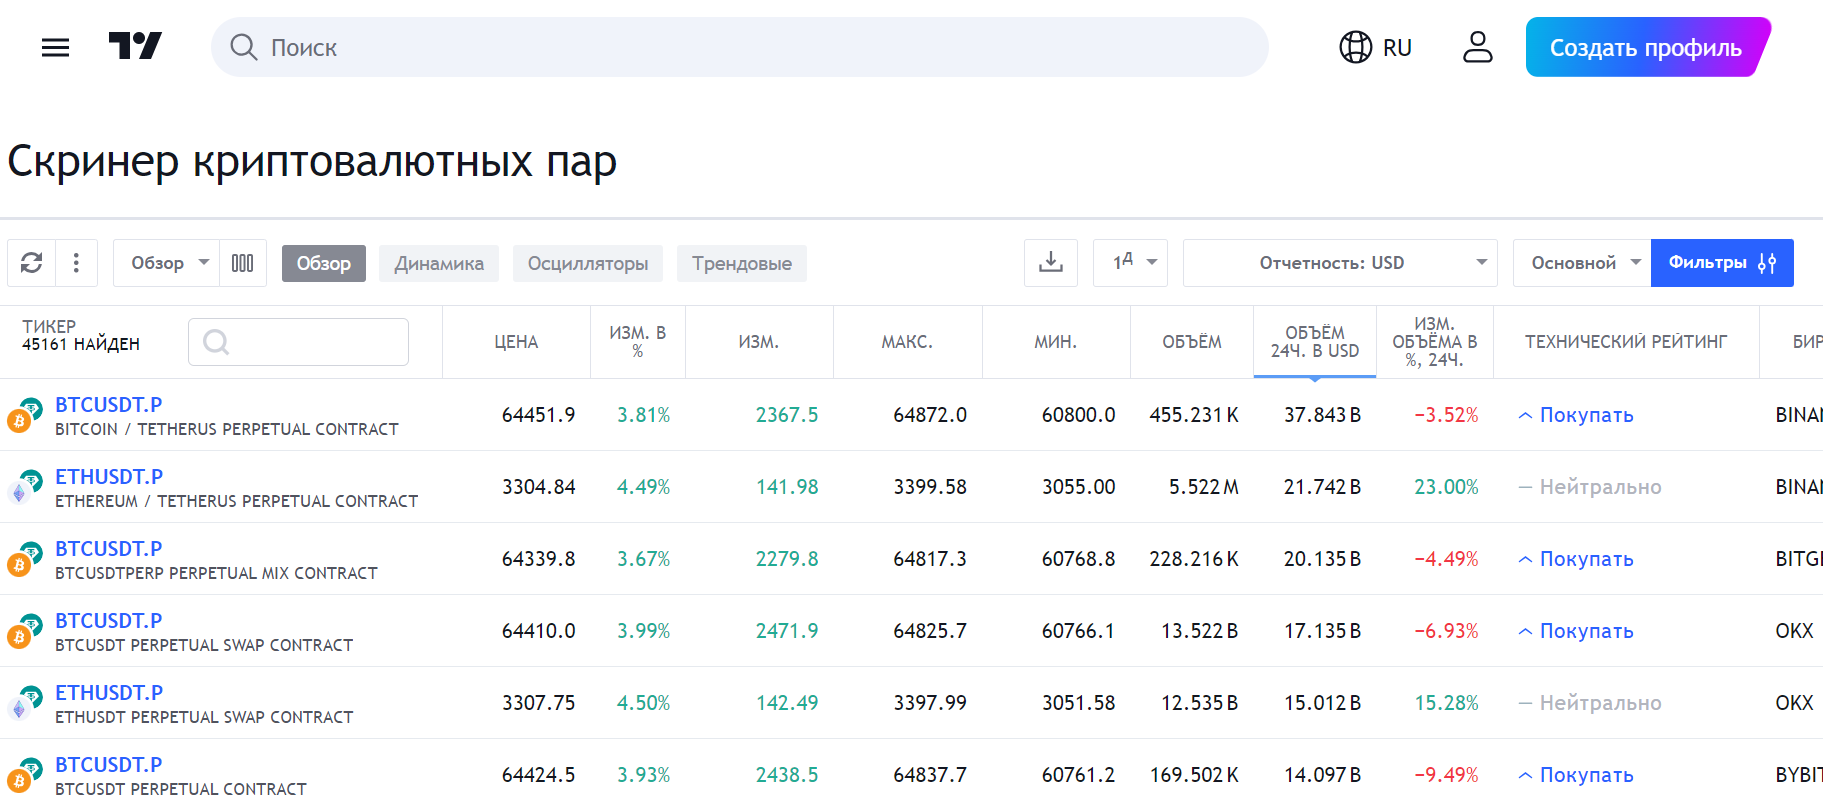This screenshot has width=1823, height=799.
Task: Click the max value 3399.58
Action: point(930,487)
